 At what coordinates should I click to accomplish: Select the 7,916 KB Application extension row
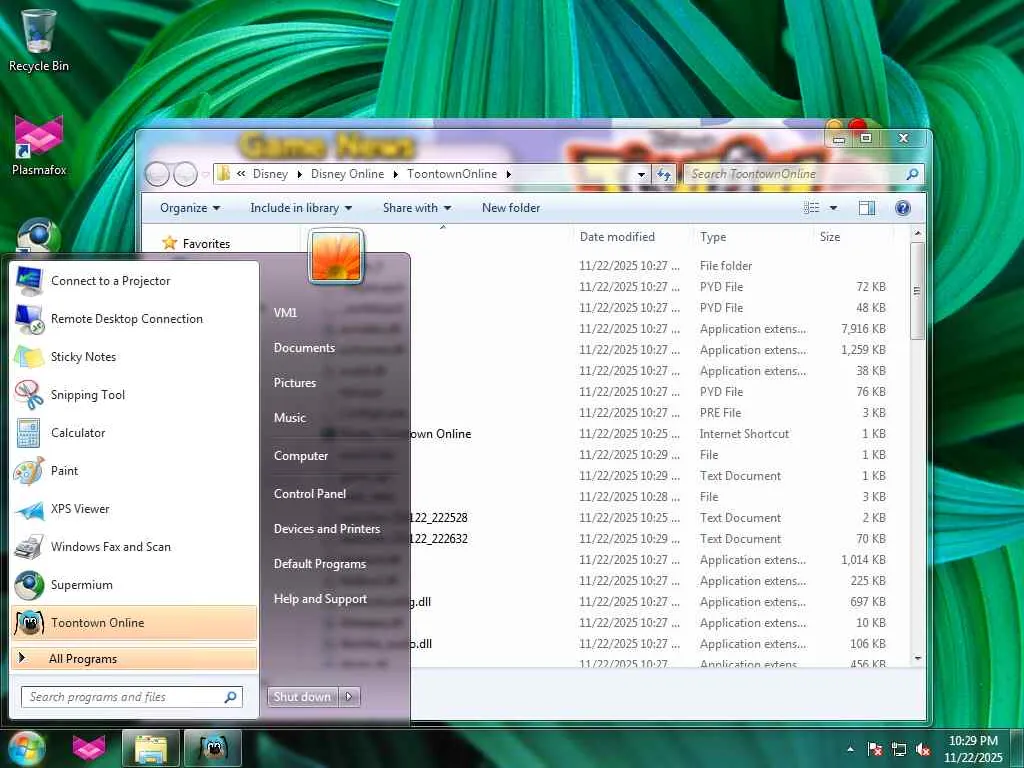click(x=604, y=329)
